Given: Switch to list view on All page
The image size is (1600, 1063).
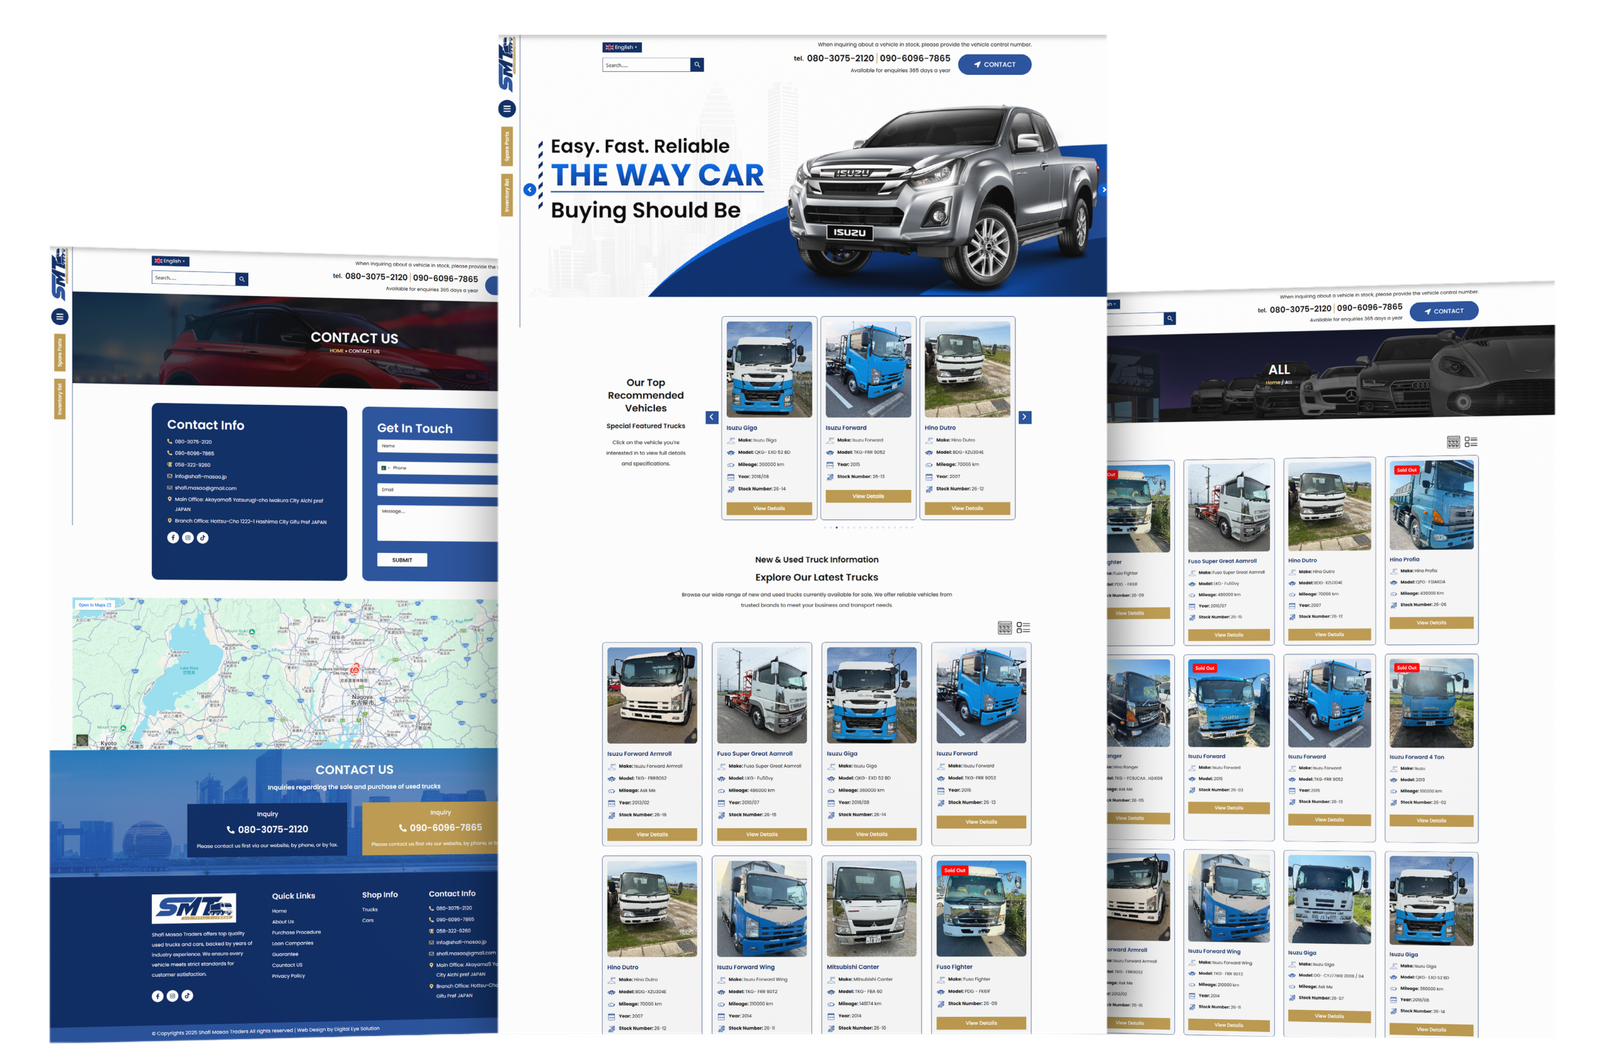Looking at the screenshot, I should pos(1471,441).
